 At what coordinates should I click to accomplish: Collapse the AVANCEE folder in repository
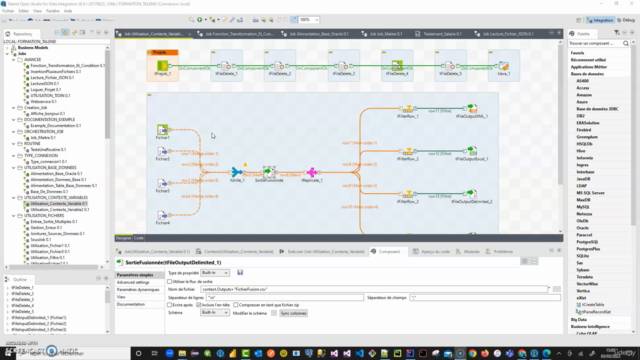pos(13,60)
